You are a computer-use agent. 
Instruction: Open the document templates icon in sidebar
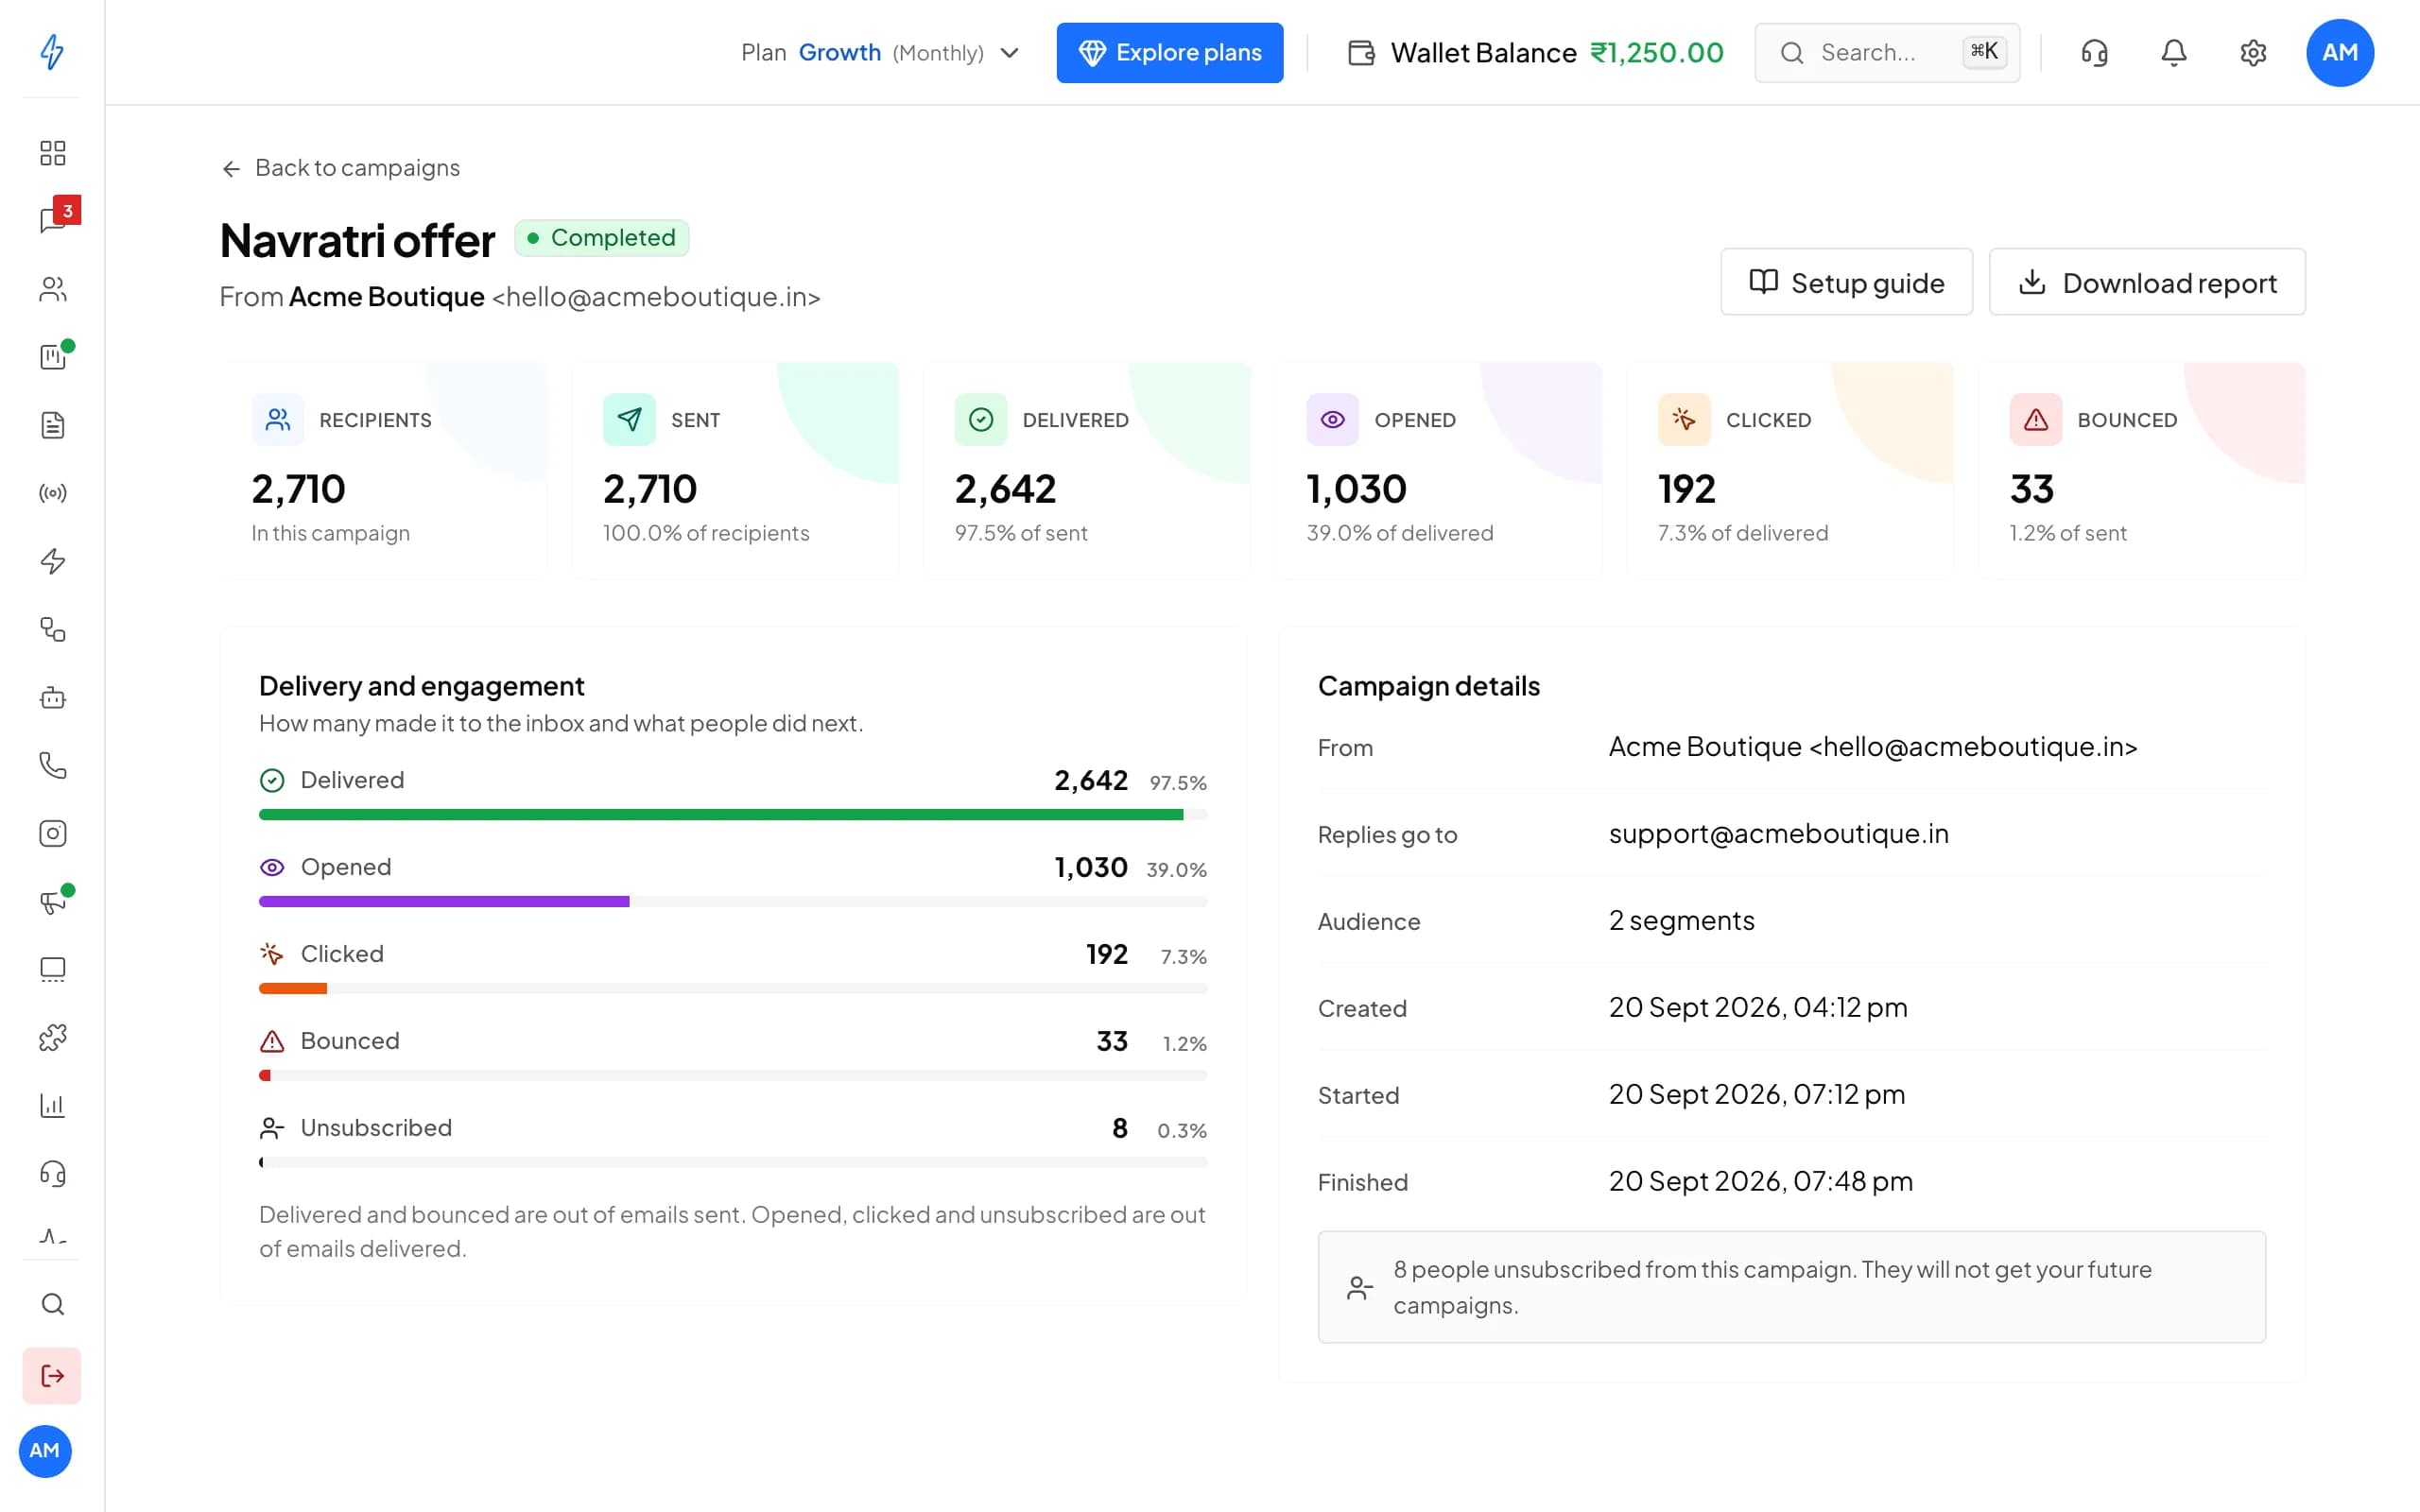[52, 425]
